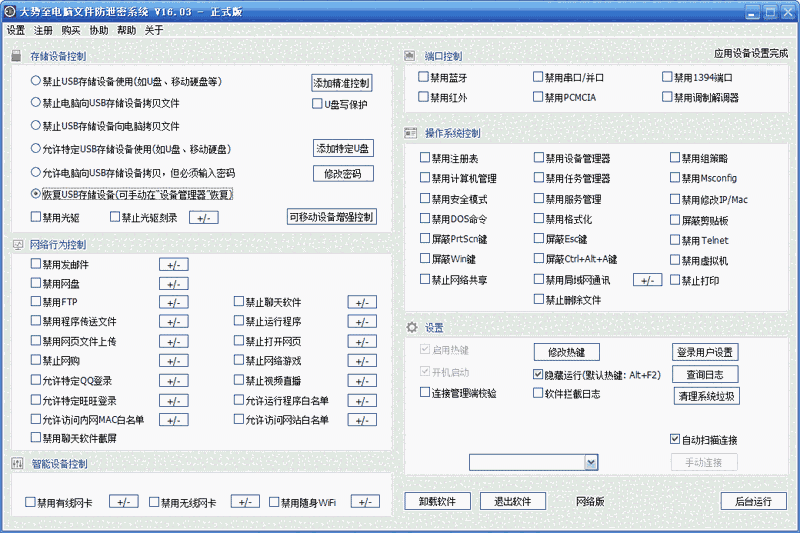Click the 添加精准控制 button
This screenshot has width=800, height=533.
pyautogui.click(x=341, y=83)
